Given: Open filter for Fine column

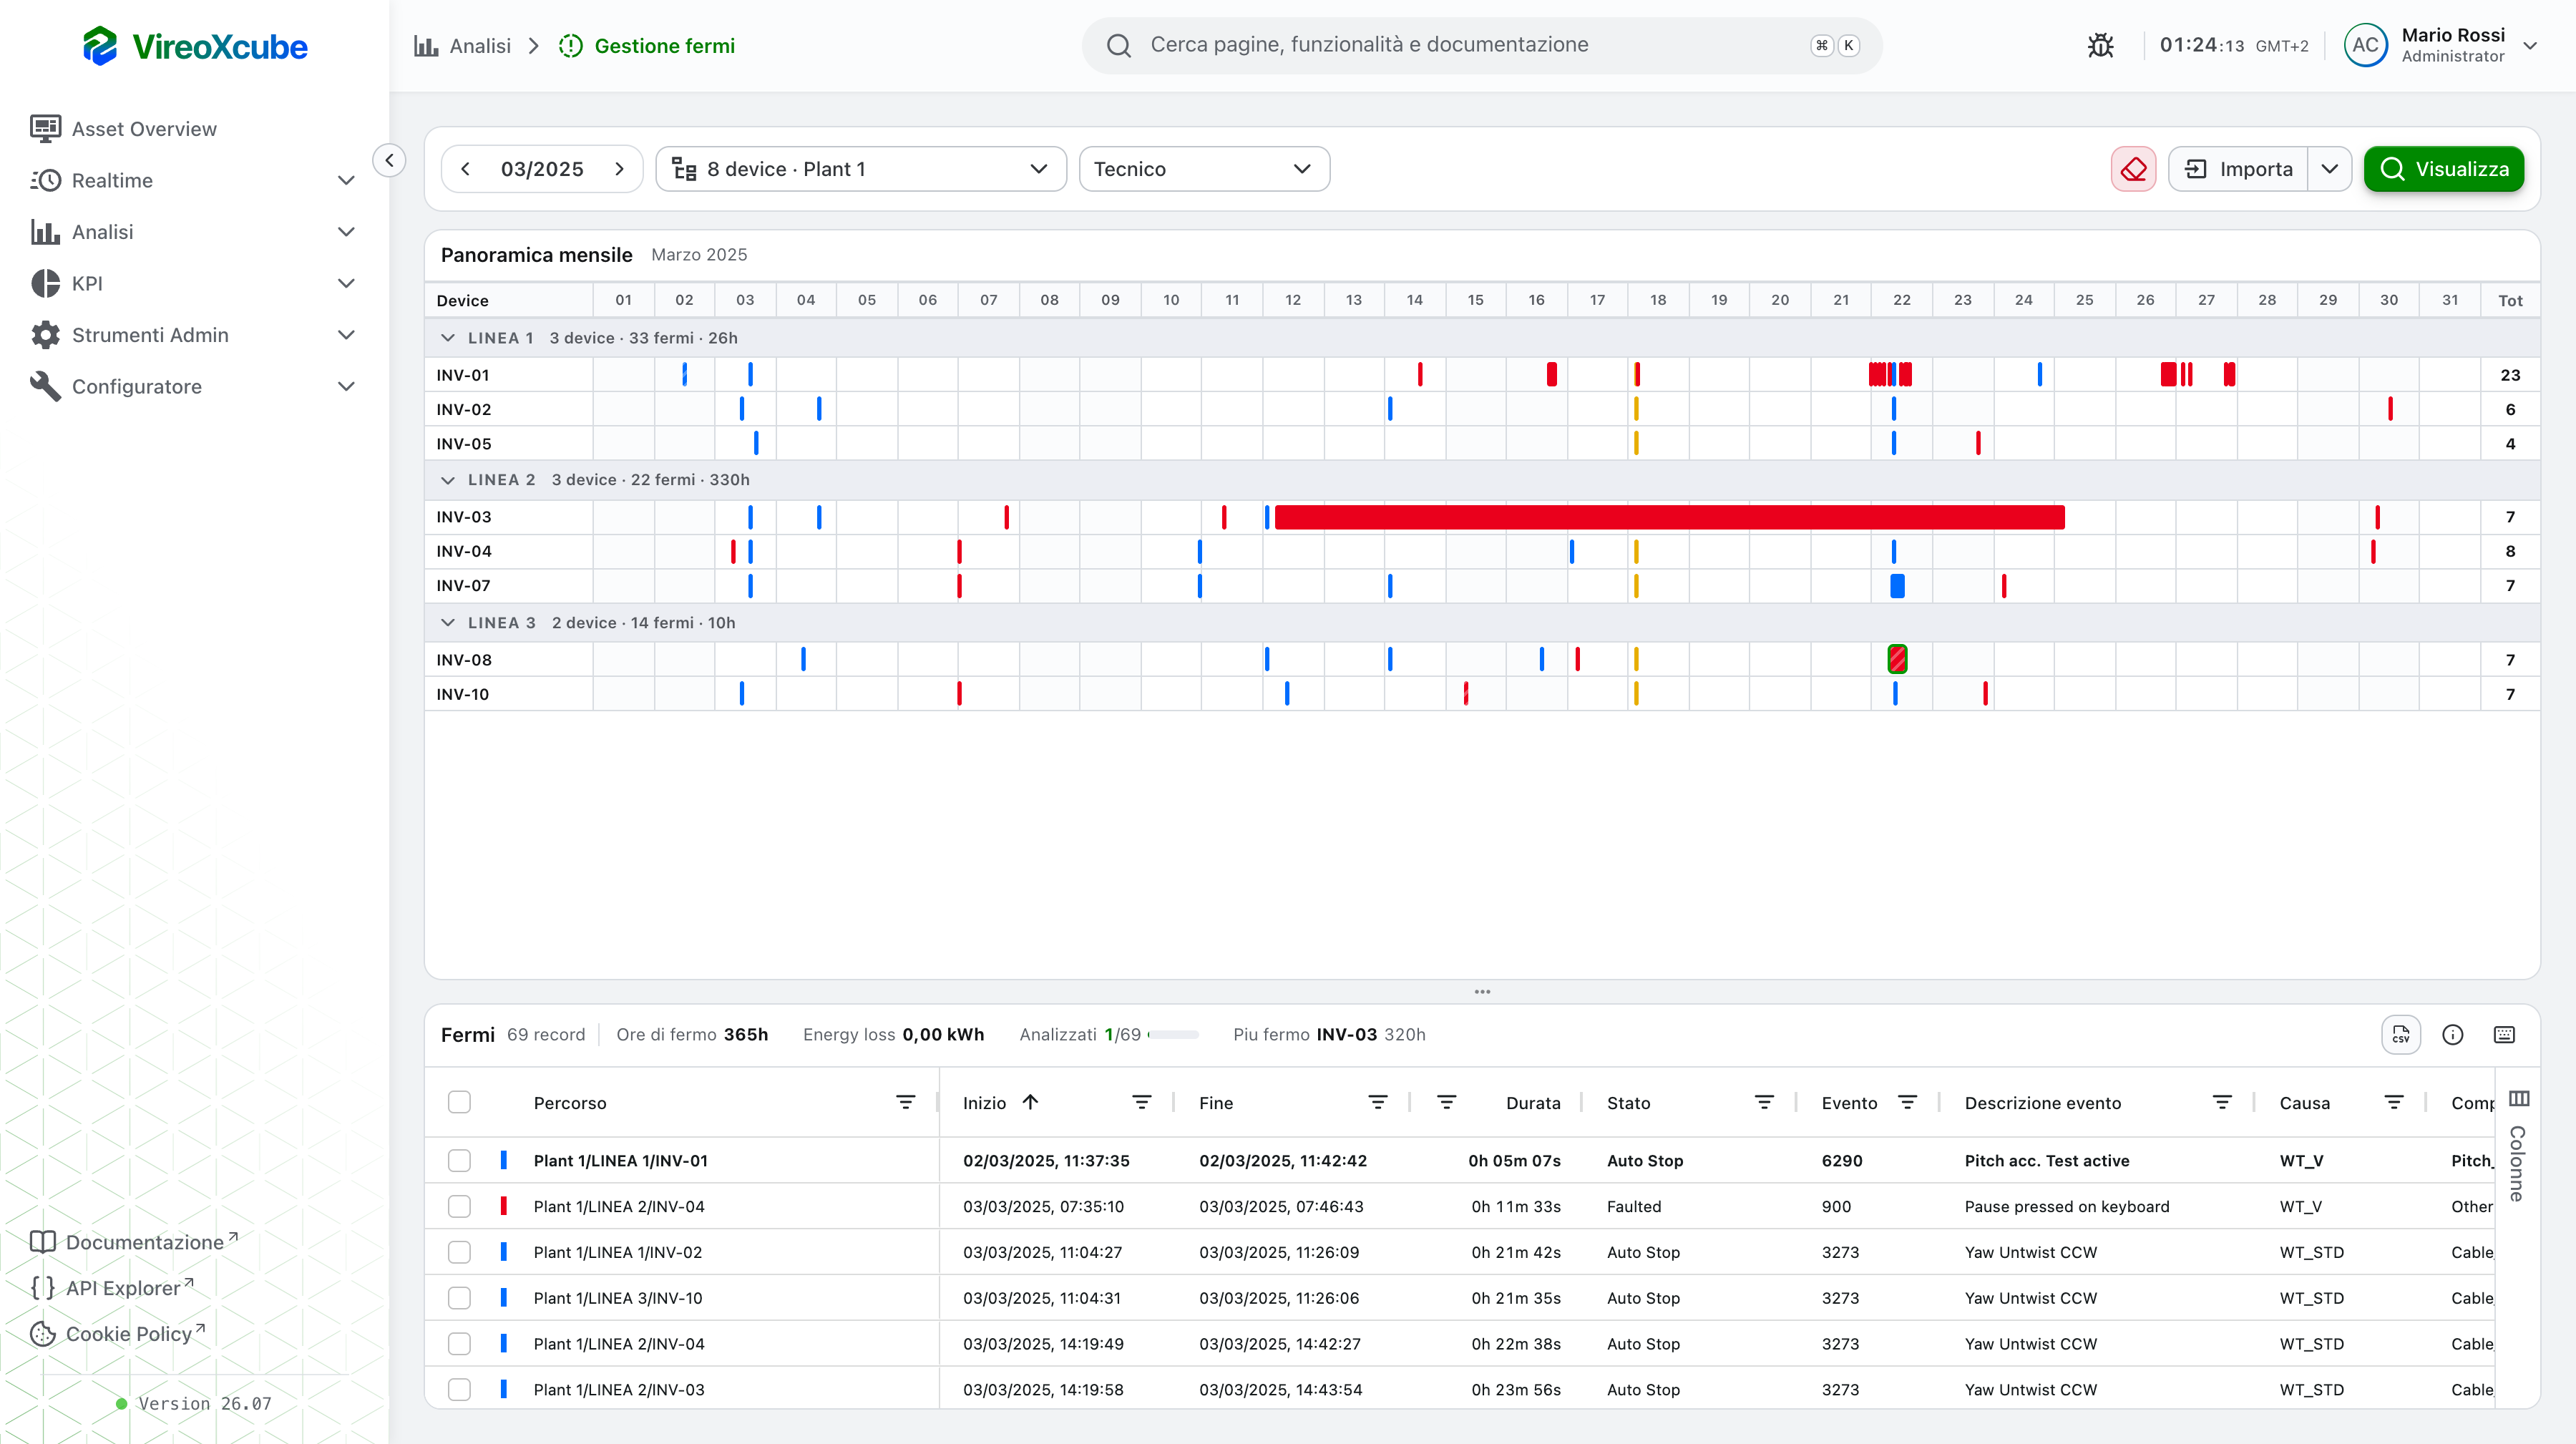Looking at the screenshot, I should tap(1377, 1102).
